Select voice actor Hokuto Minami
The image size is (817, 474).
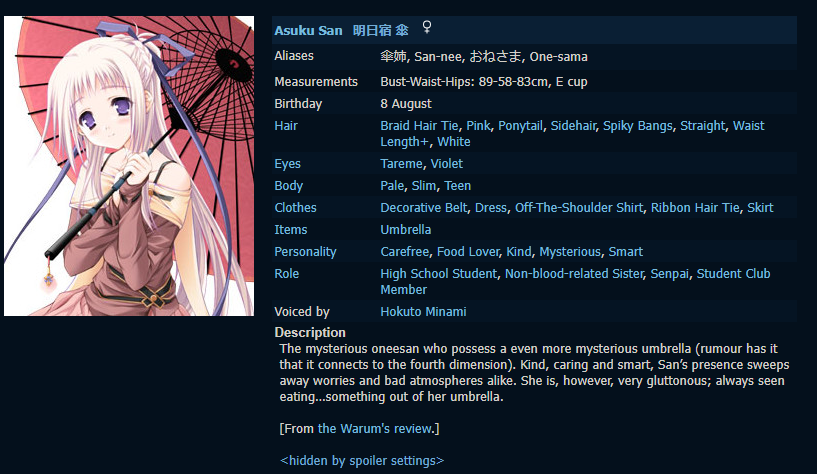point(423,311)
